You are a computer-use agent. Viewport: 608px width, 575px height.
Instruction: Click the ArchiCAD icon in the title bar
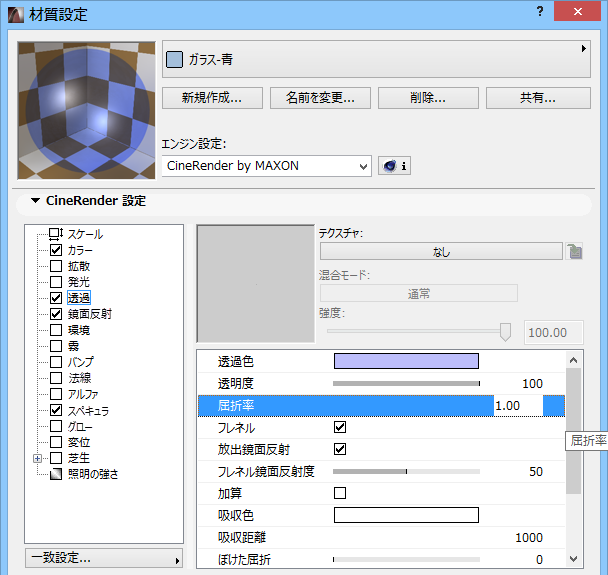point(16,15)
